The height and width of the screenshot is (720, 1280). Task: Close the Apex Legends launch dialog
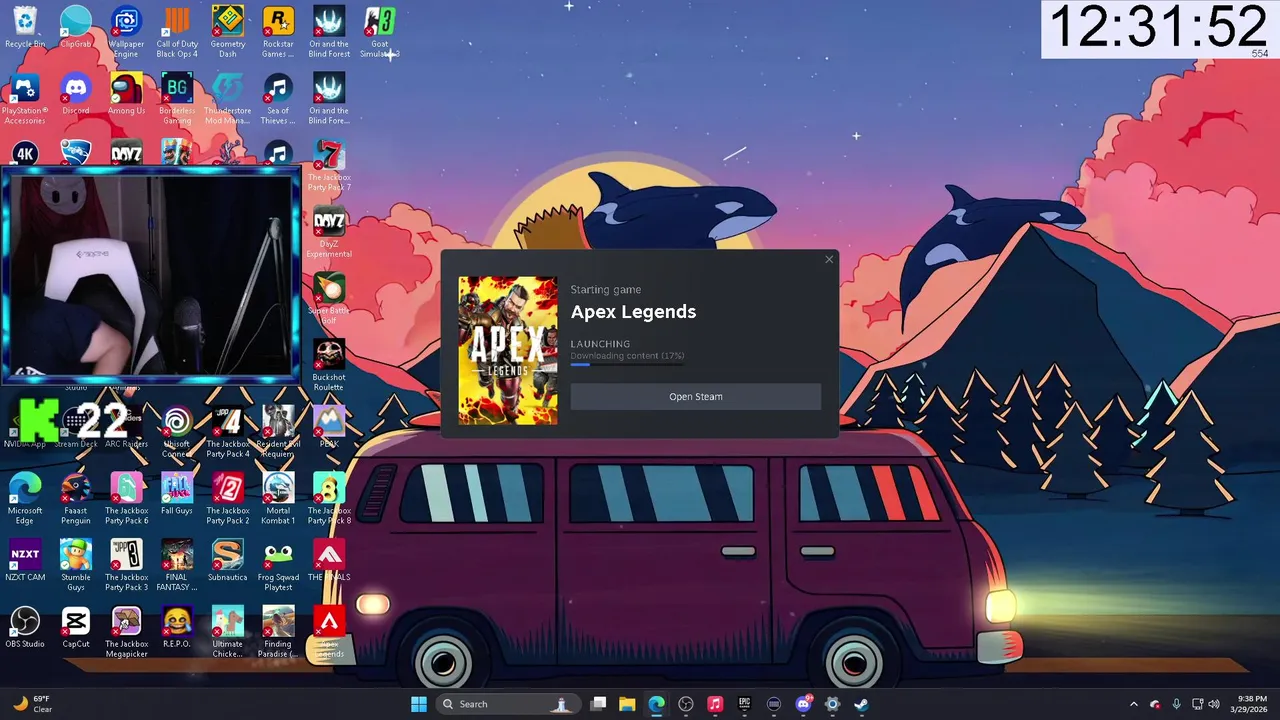click(829, 260)
